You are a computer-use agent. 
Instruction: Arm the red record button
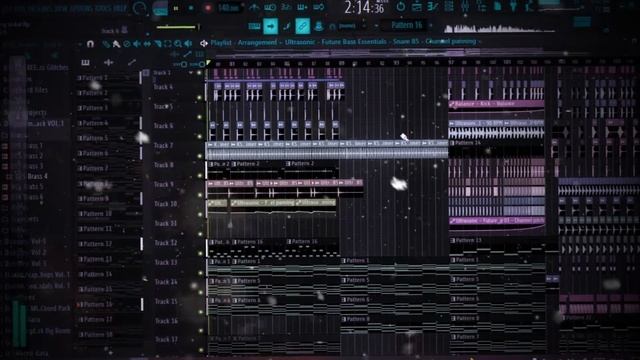[x=208, y=8]
